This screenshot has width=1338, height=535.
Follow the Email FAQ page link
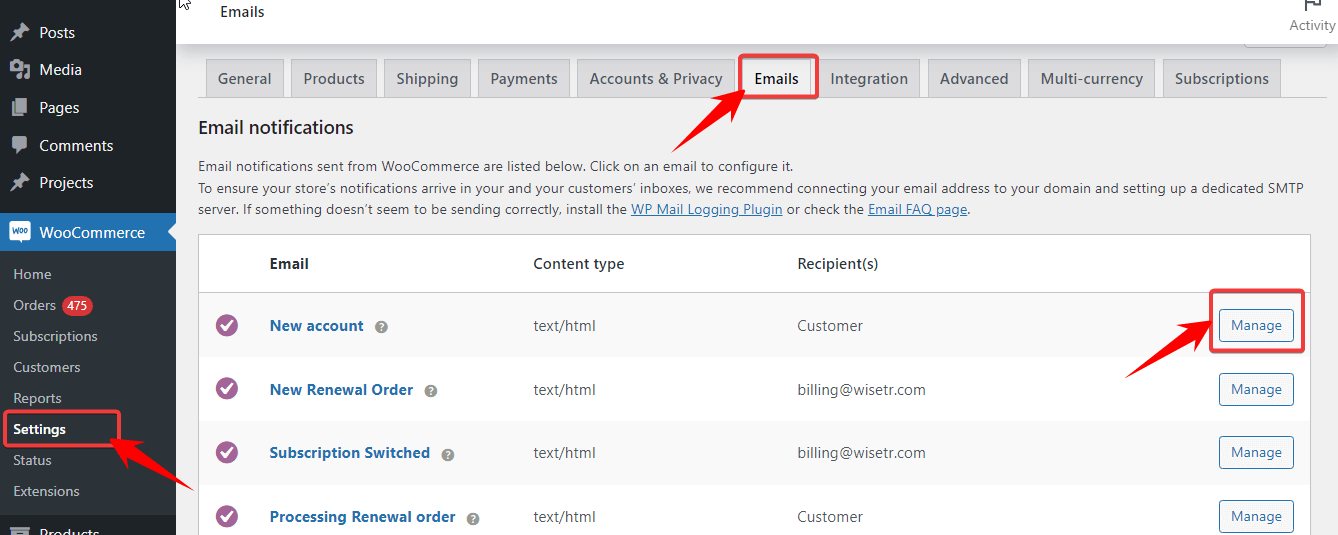pos(917,209)
